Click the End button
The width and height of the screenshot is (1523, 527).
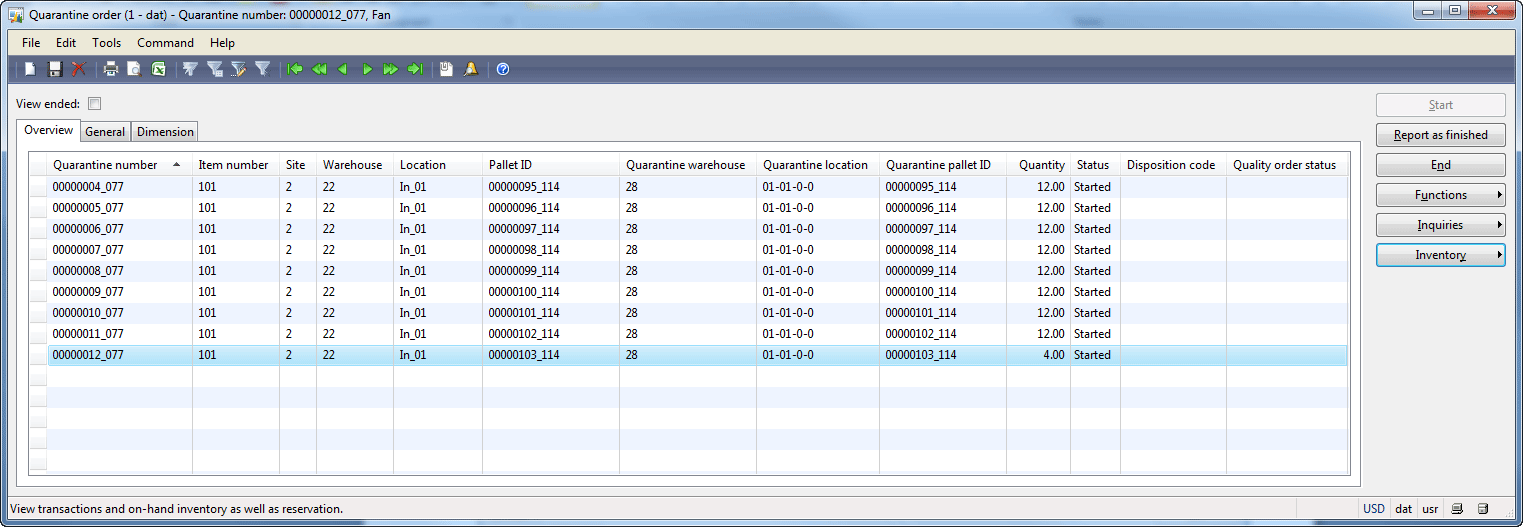point(1440,165)
